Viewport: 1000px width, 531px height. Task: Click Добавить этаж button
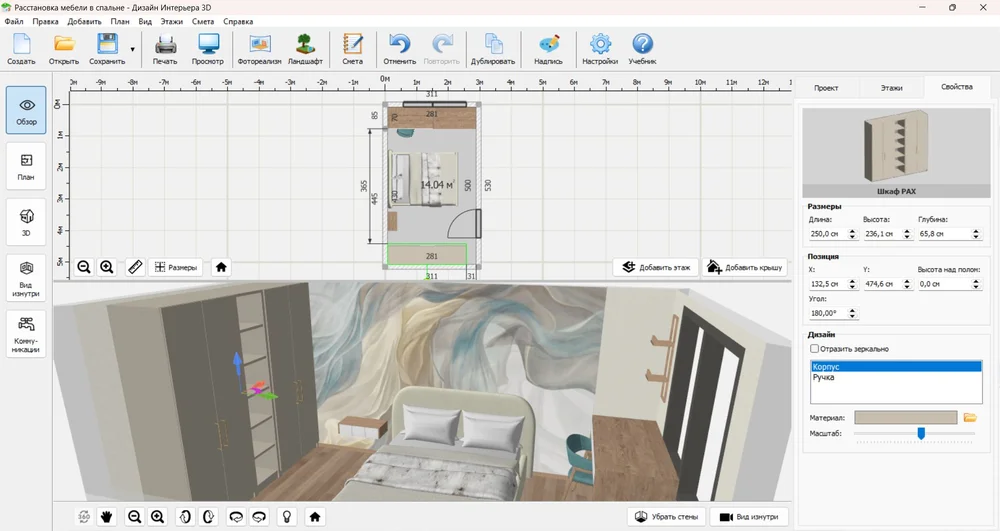pos(656,267)
